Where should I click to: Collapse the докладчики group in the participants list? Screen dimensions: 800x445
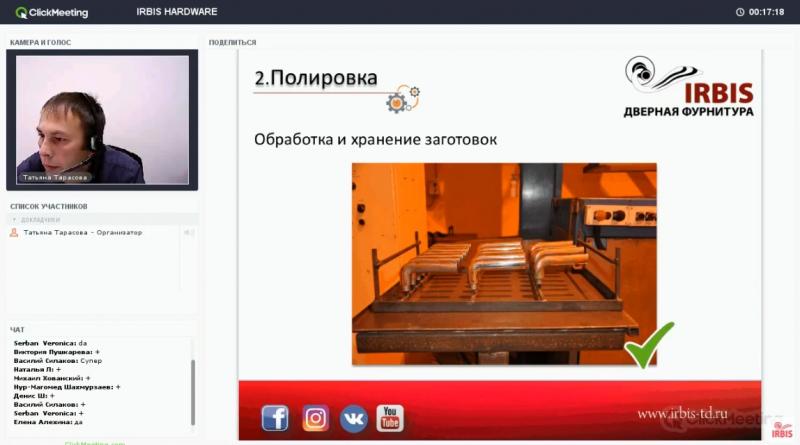[14, 219]
